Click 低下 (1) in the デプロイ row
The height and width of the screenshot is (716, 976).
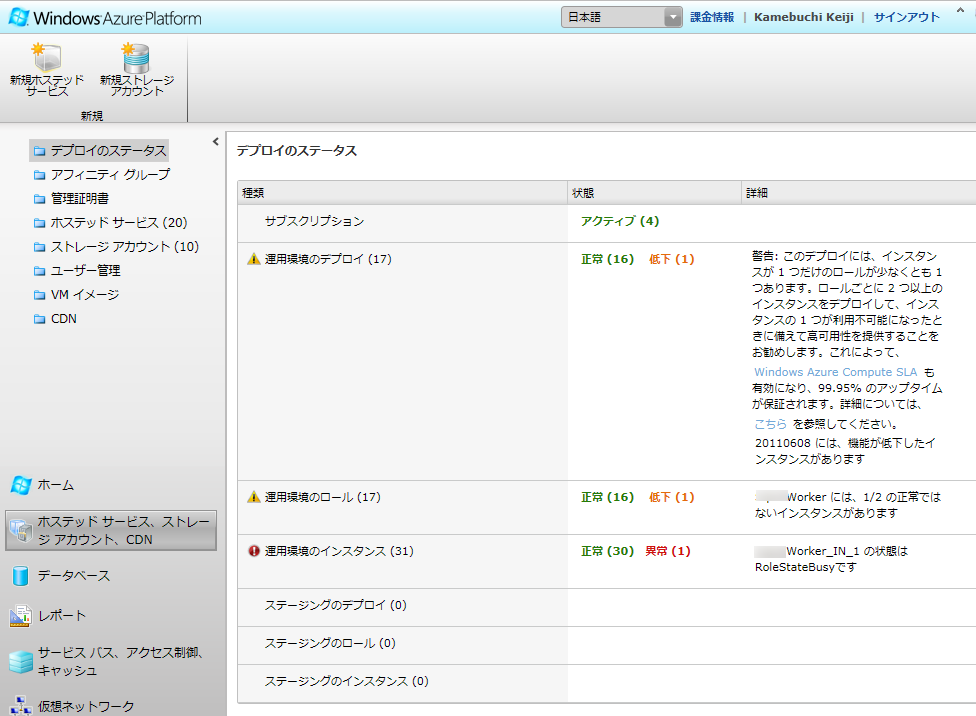click(x=672, y=259)
